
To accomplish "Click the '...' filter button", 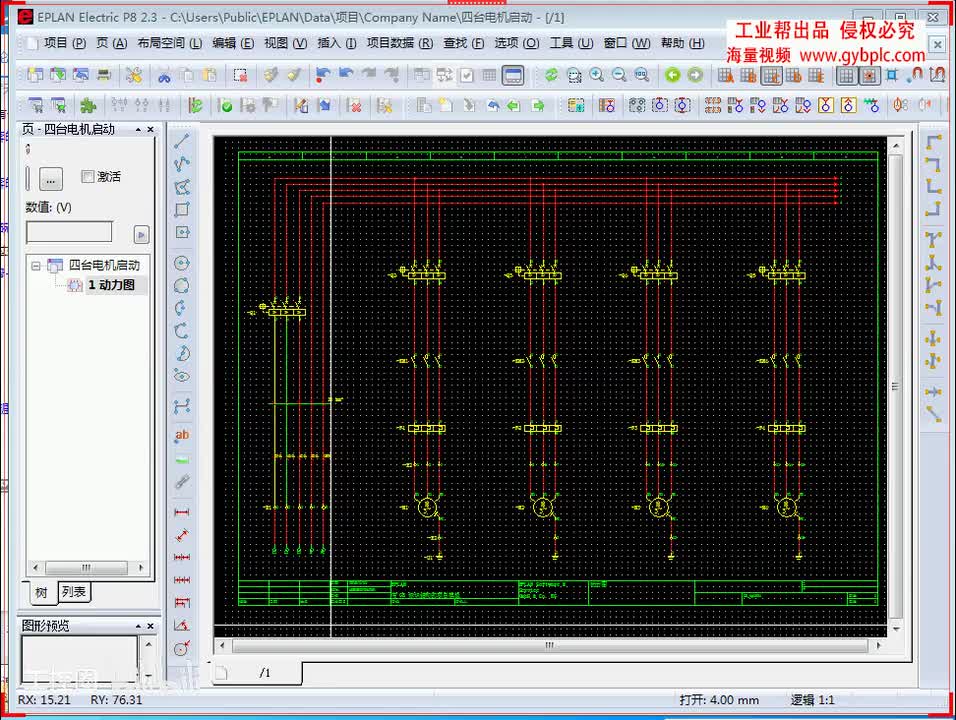I will [51, 179].
